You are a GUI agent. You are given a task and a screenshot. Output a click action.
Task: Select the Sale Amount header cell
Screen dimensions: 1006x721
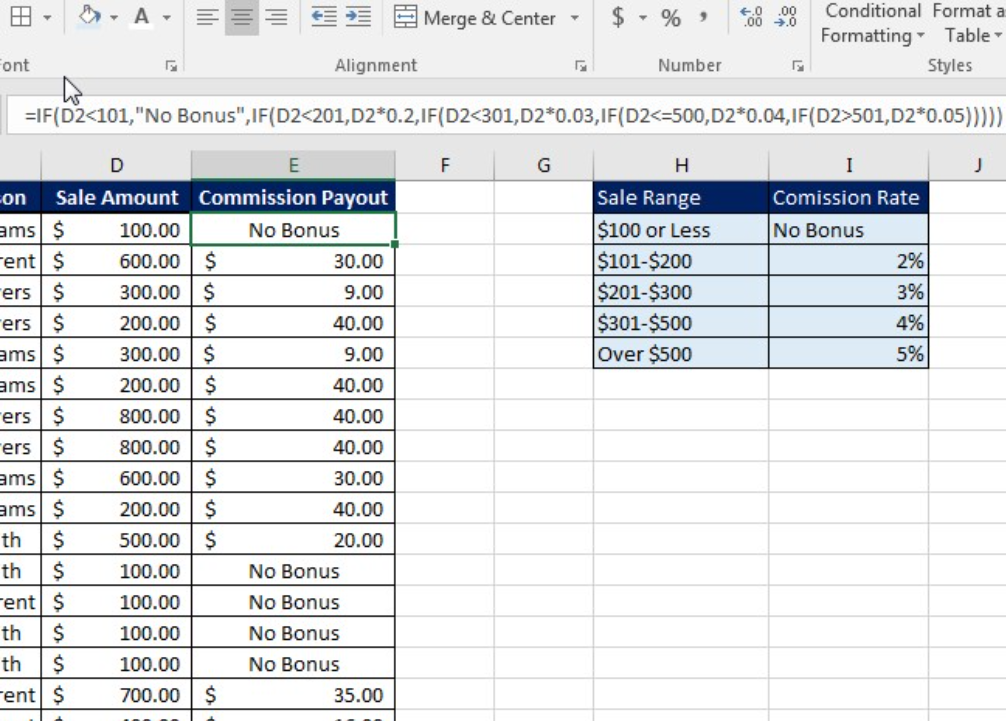click(x=116, y=198)
